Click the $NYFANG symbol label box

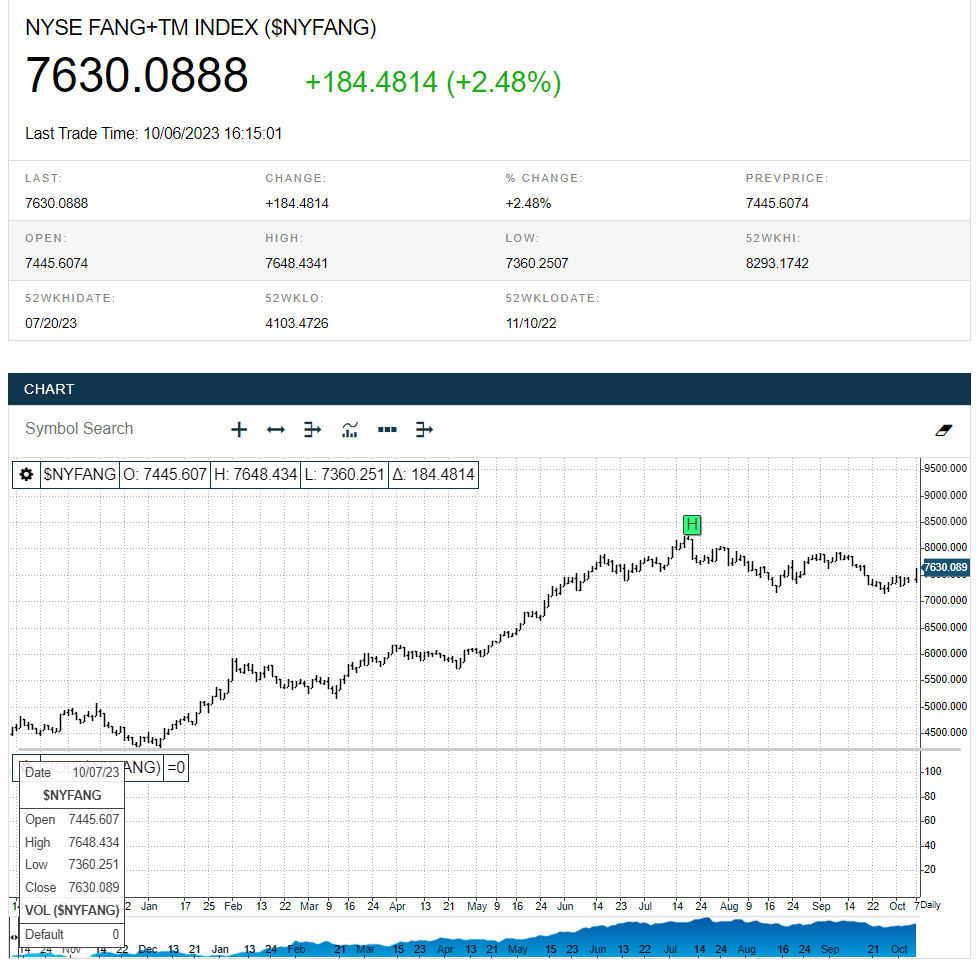(x=79, y=474)
